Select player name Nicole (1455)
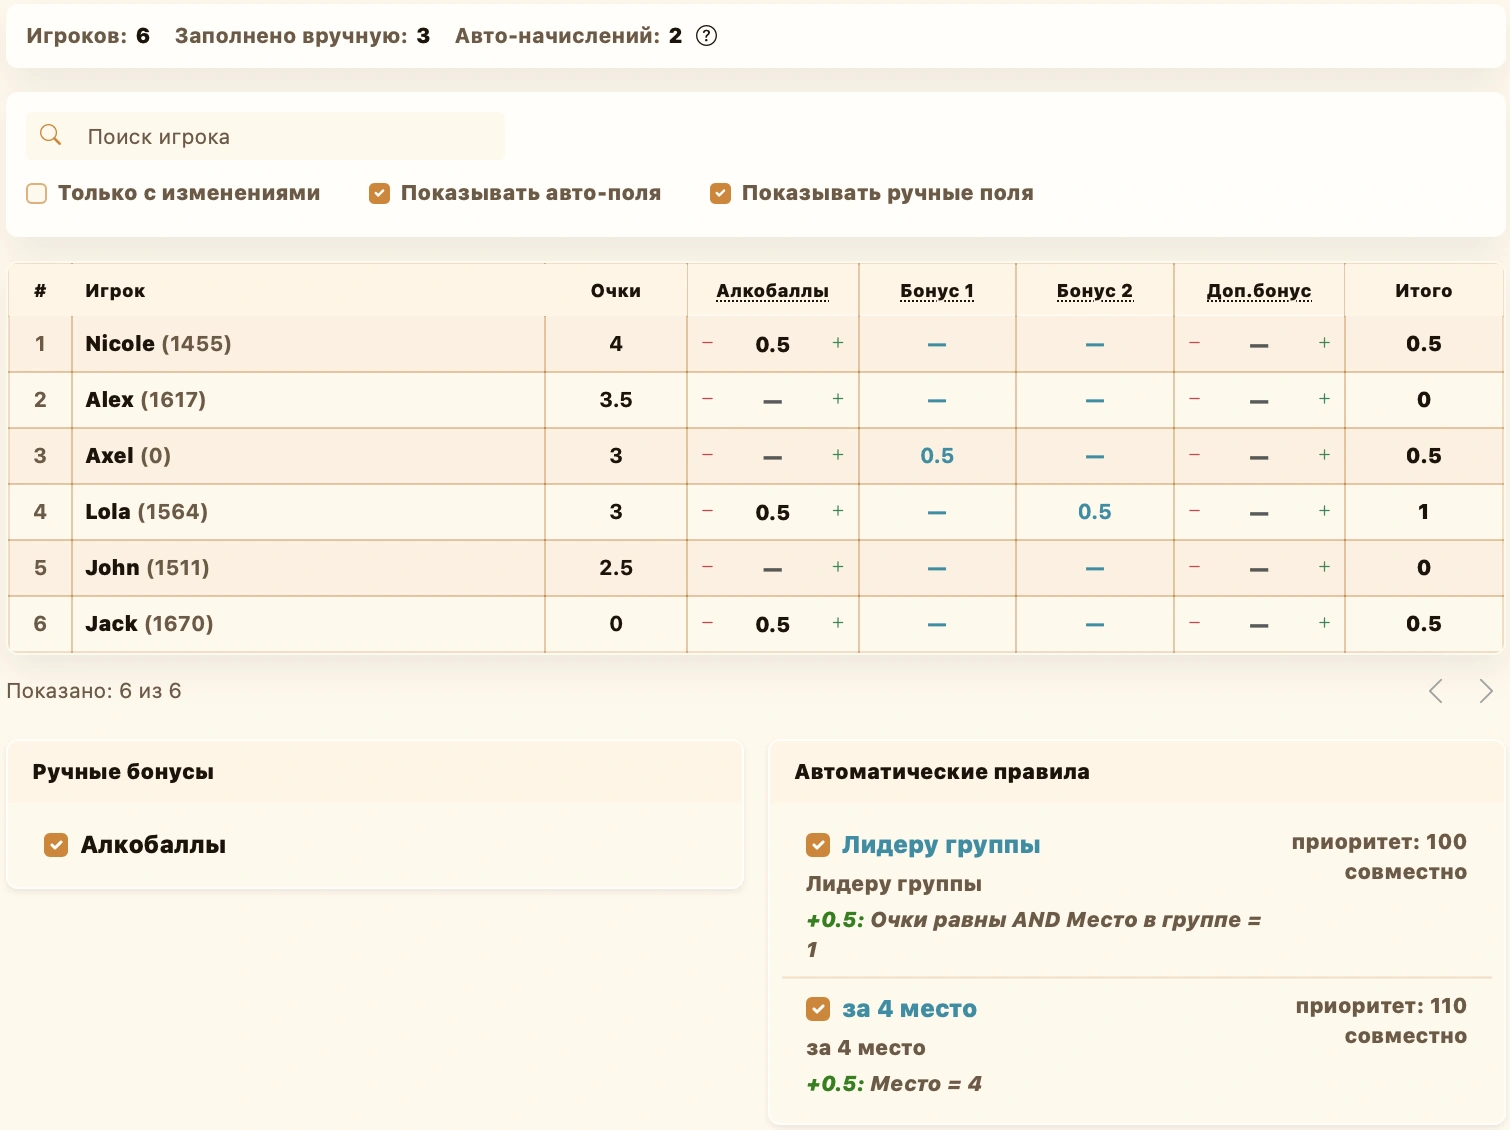The height and width of the screenshot is (1130, 1510). point(158,344)
